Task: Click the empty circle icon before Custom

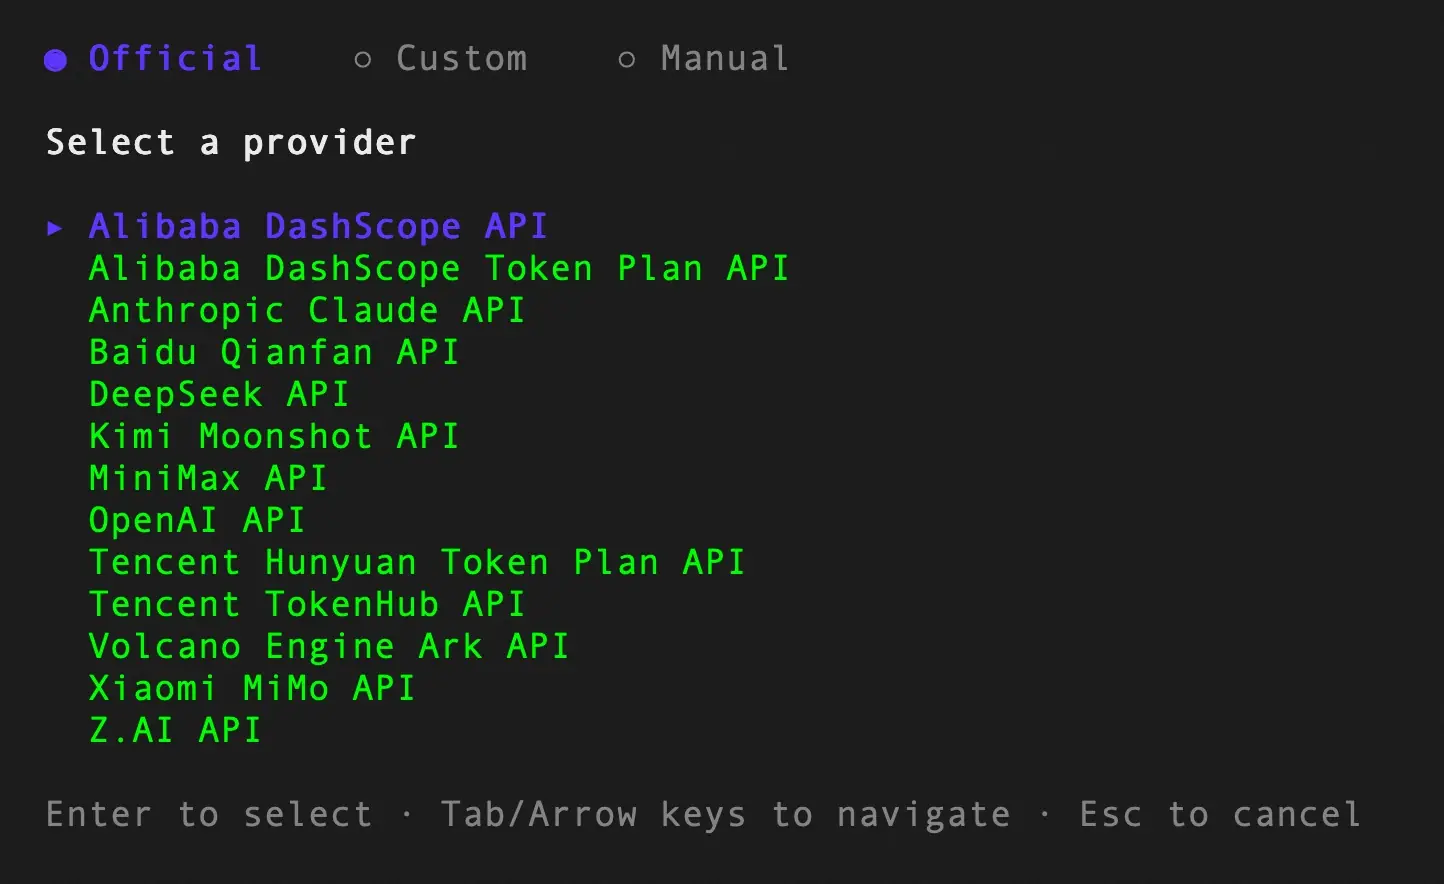Action: point(363,60)
